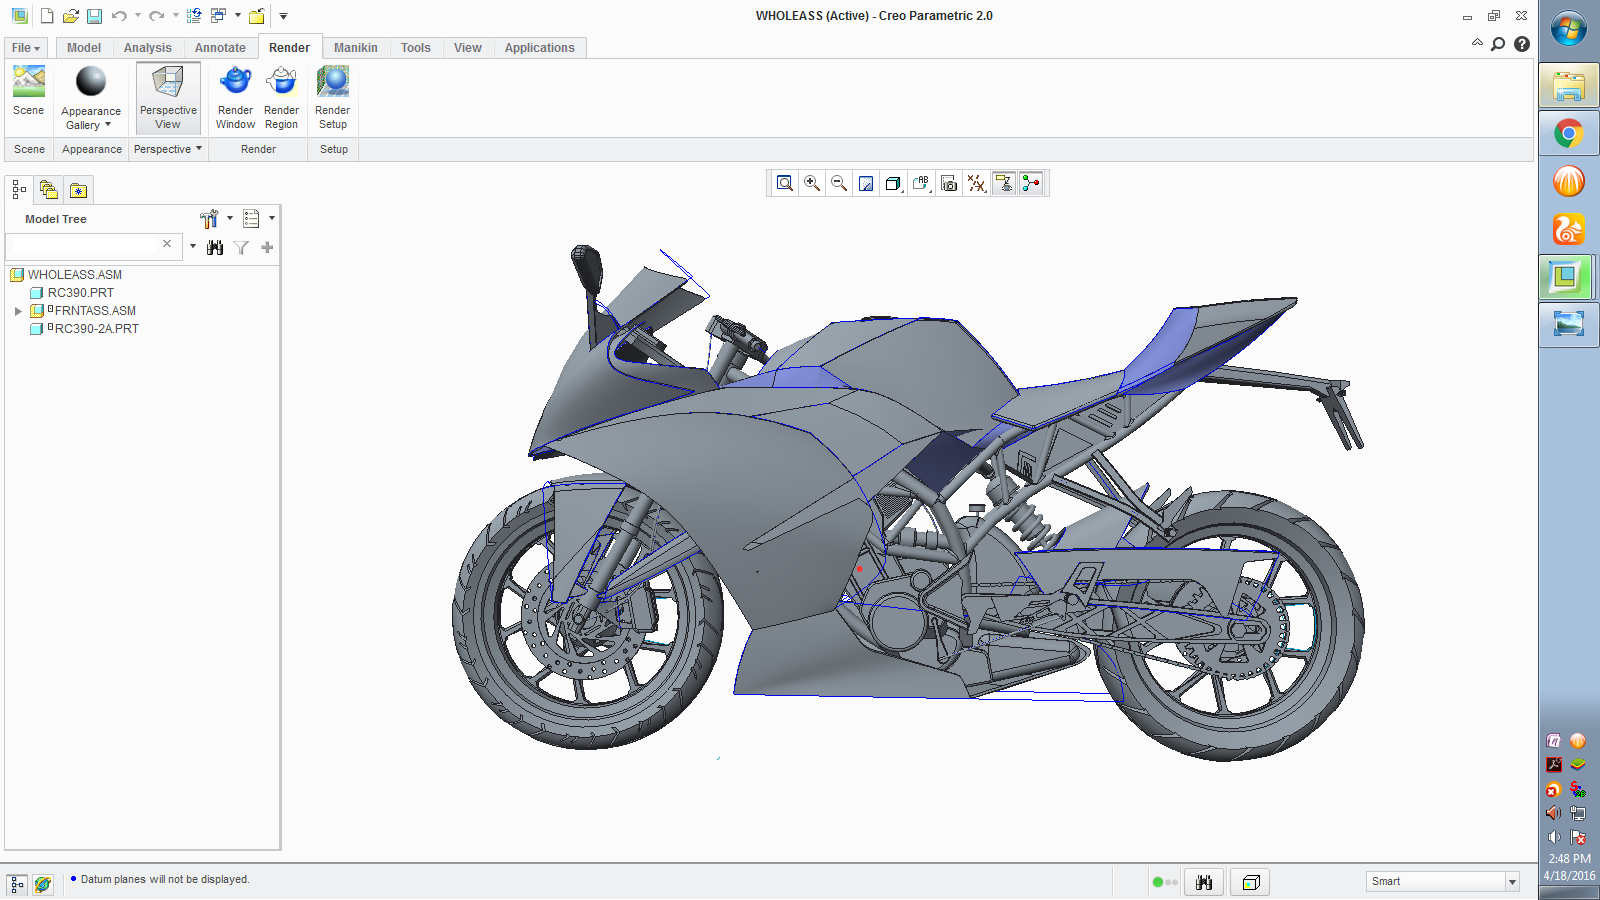Switch to Favorites tab in navigator
1600x900 pixels.
point(78,190)
